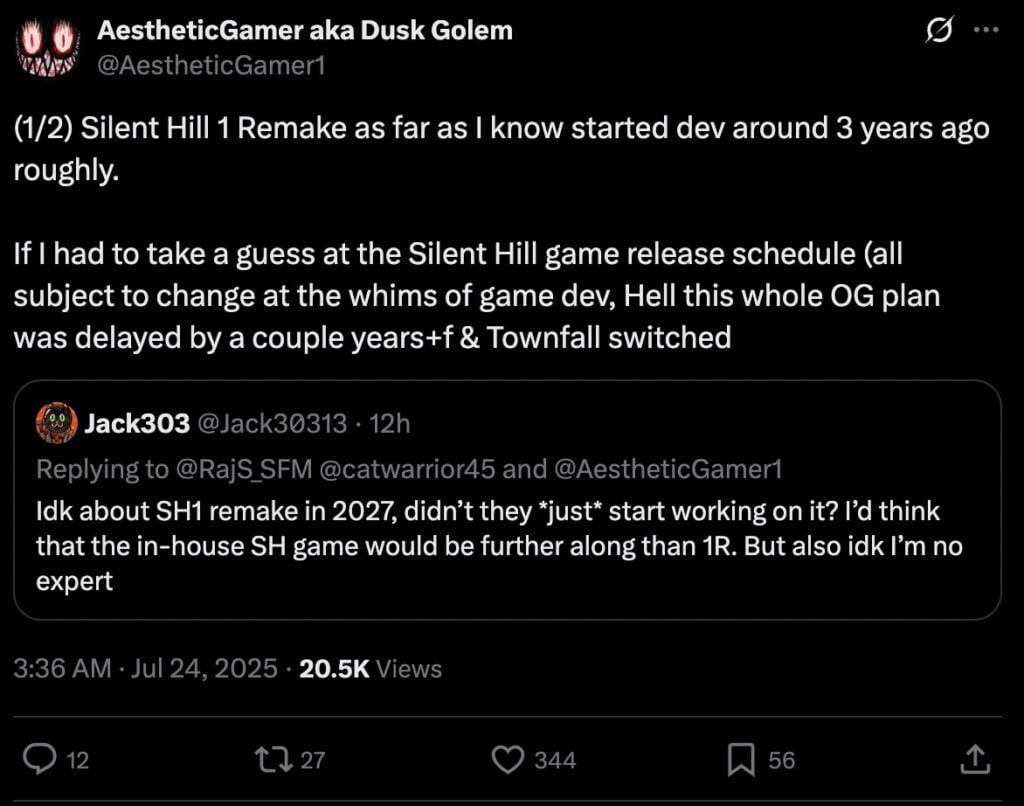The width and height of the screenshot is (1024, 806).
Task: Open Jack303's cat avatar
Action: 57,423
